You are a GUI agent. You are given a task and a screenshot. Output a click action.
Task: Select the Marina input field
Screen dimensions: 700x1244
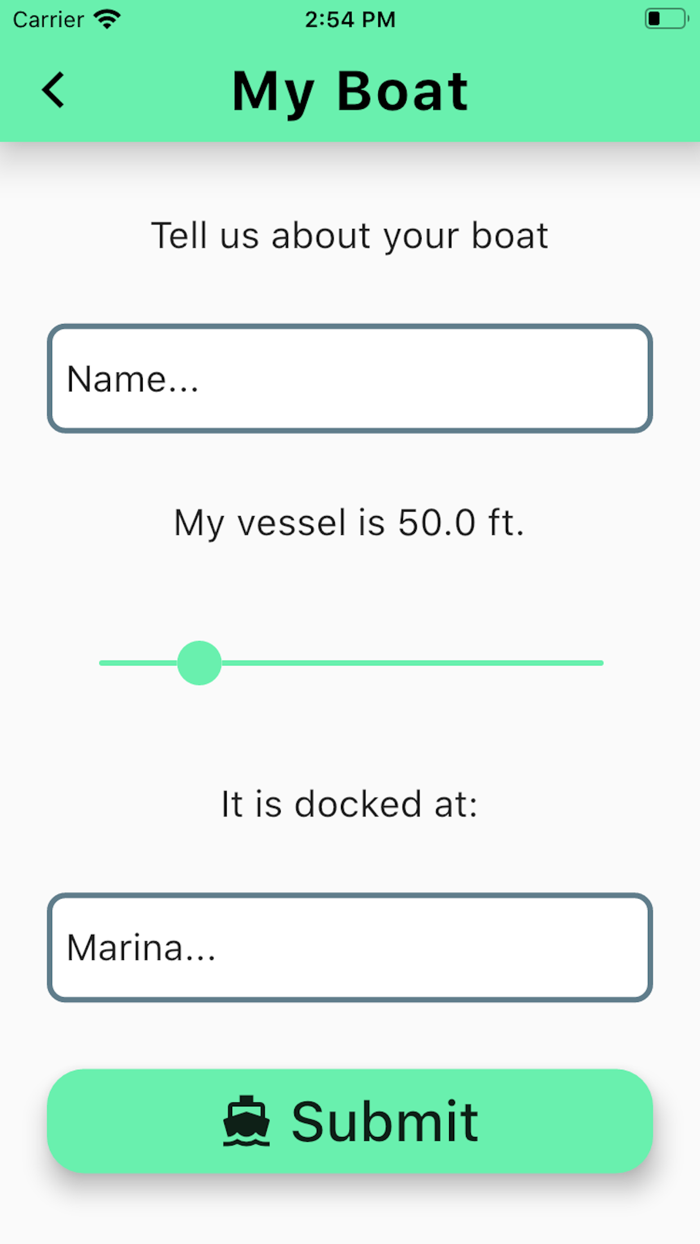[350, 947]
